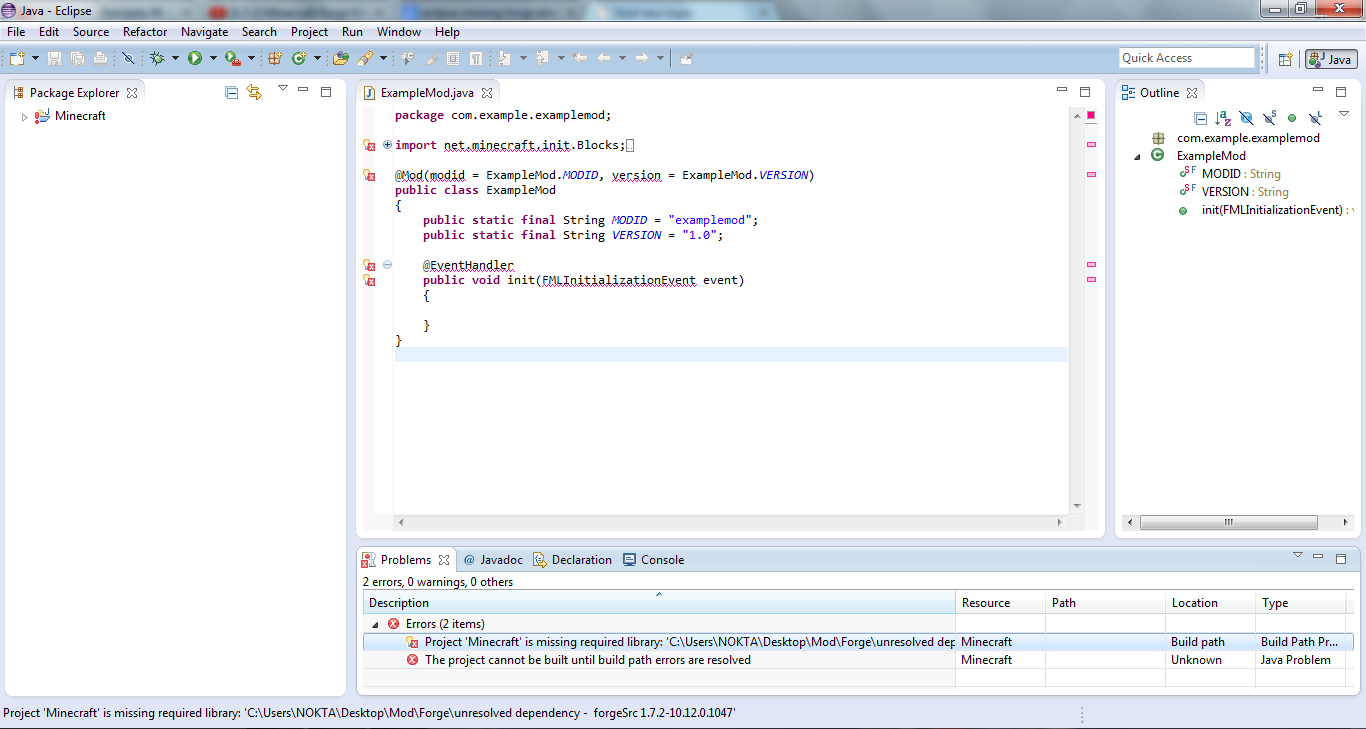Image resolution: width=1366 pixels, height=729 pixels.
Task: Run the project with green play button
Action: coord(195,58)
